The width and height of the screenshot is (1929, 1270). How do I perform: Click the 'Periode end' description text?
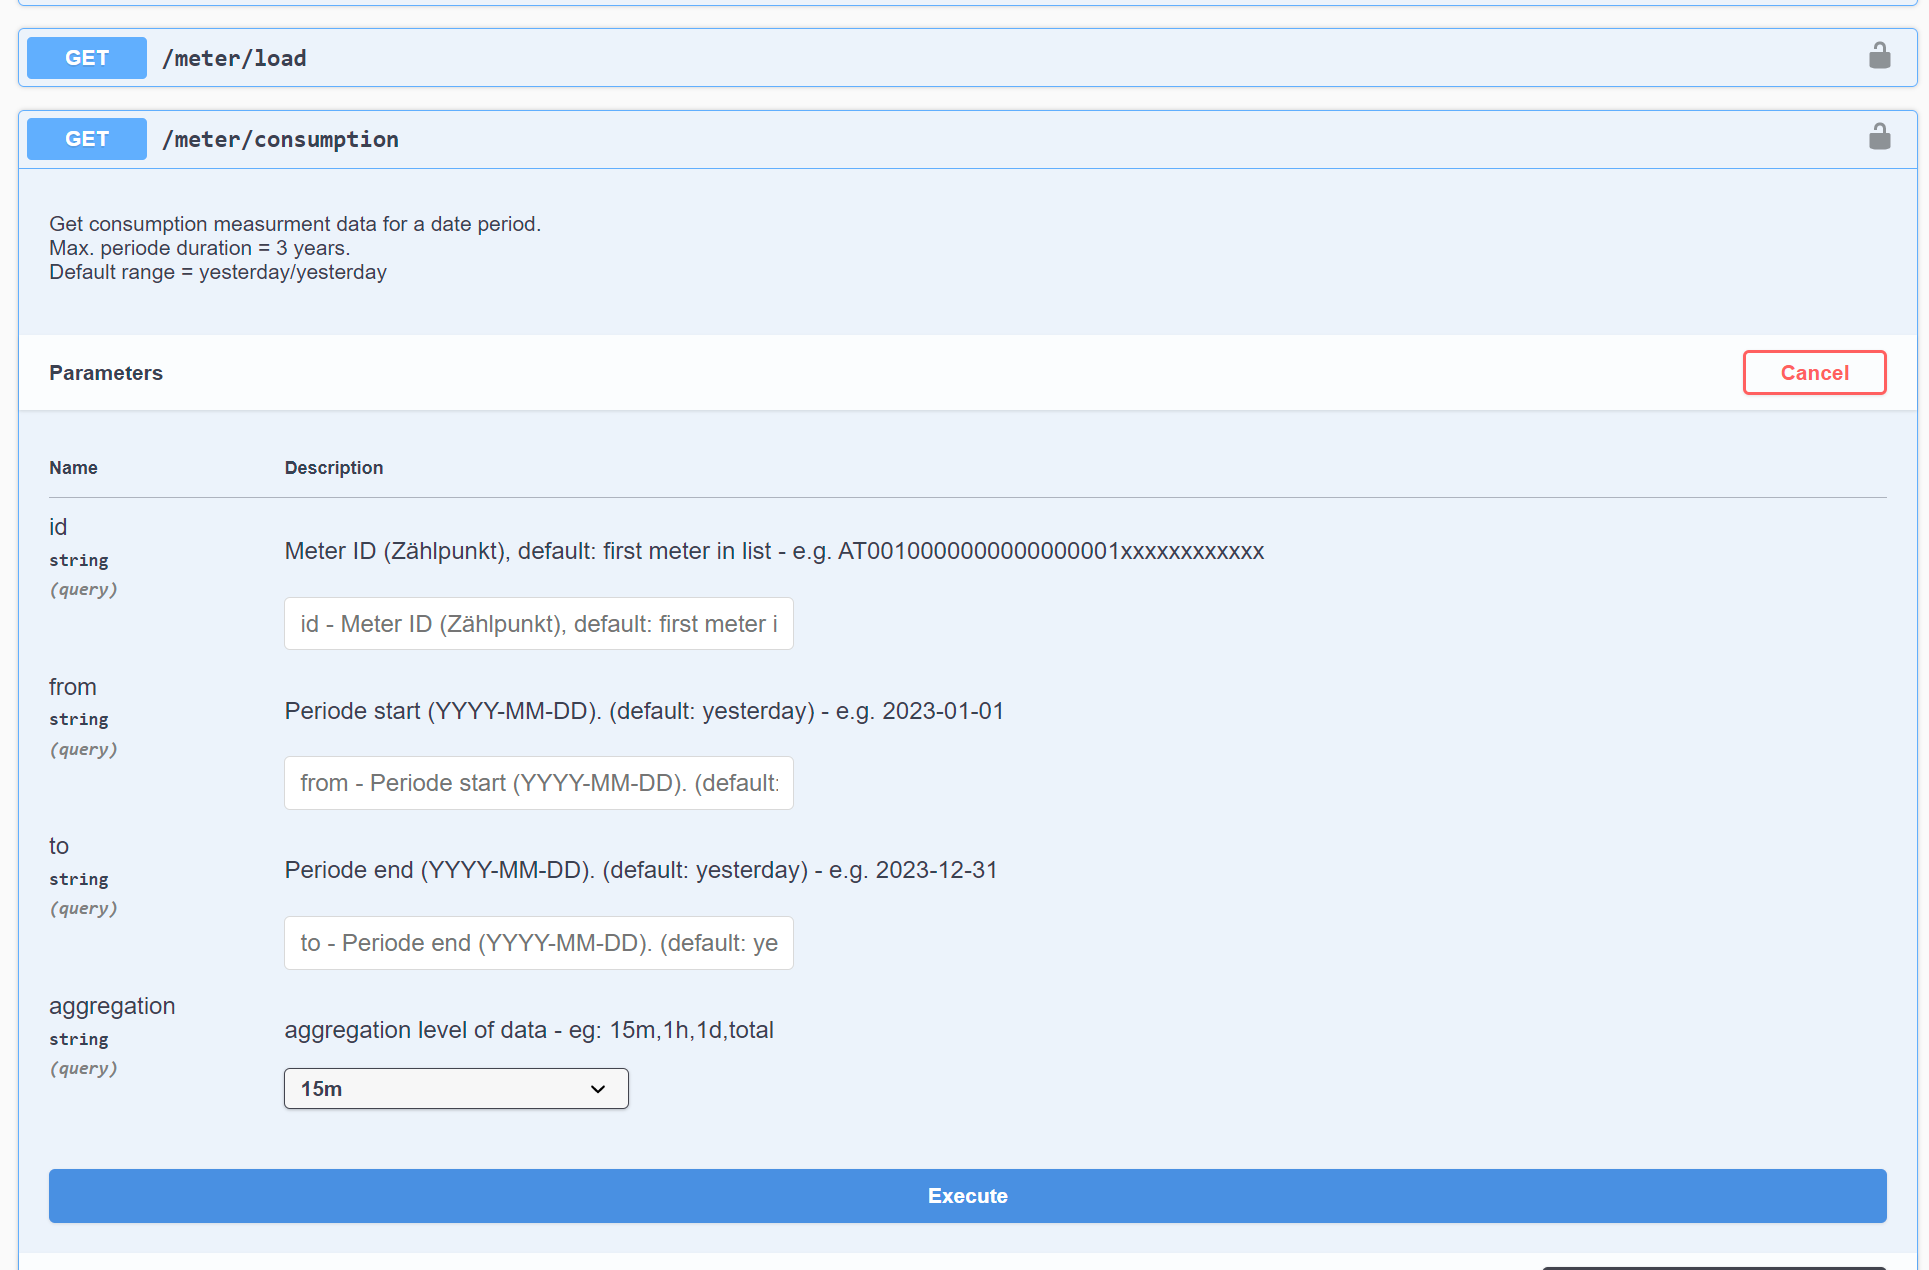pos(640,870)
